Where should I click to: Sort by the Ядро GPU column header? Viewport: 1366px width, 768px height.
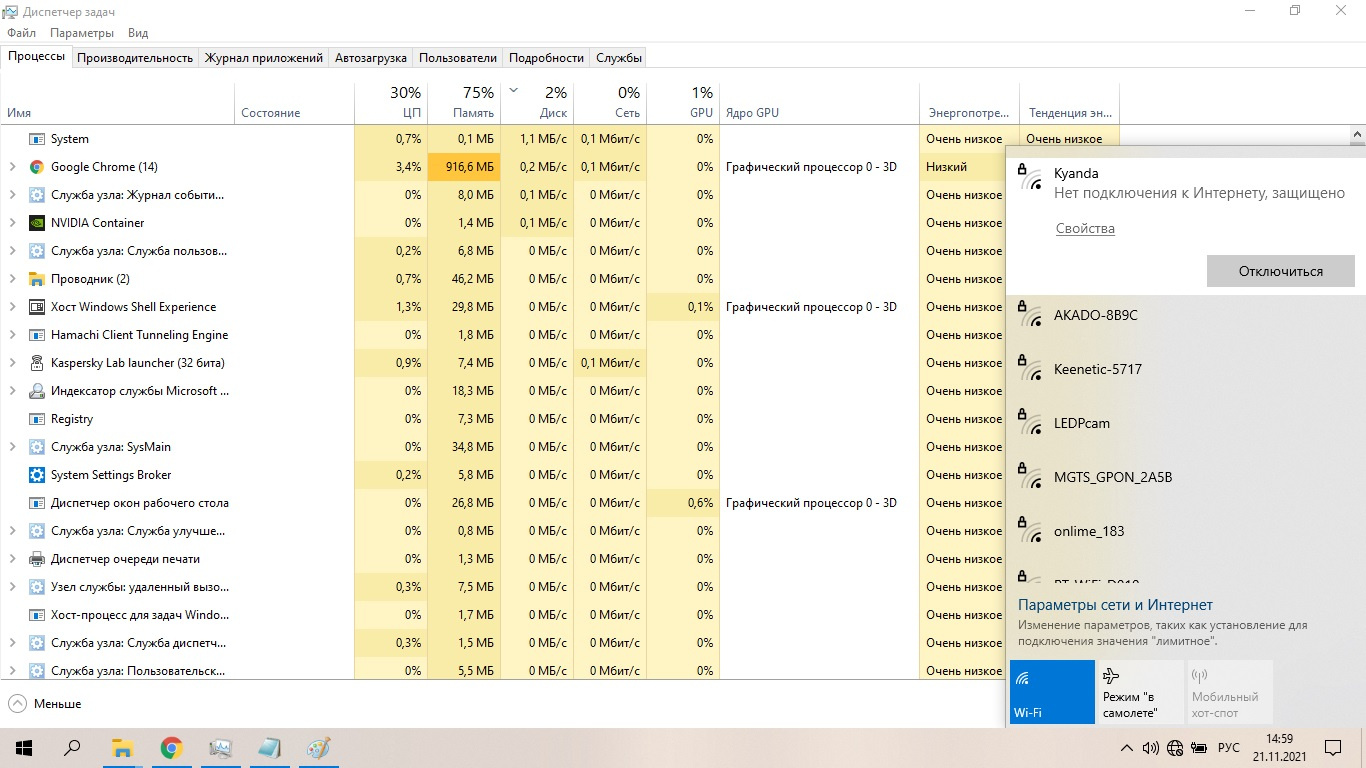(x=819, y=102)
